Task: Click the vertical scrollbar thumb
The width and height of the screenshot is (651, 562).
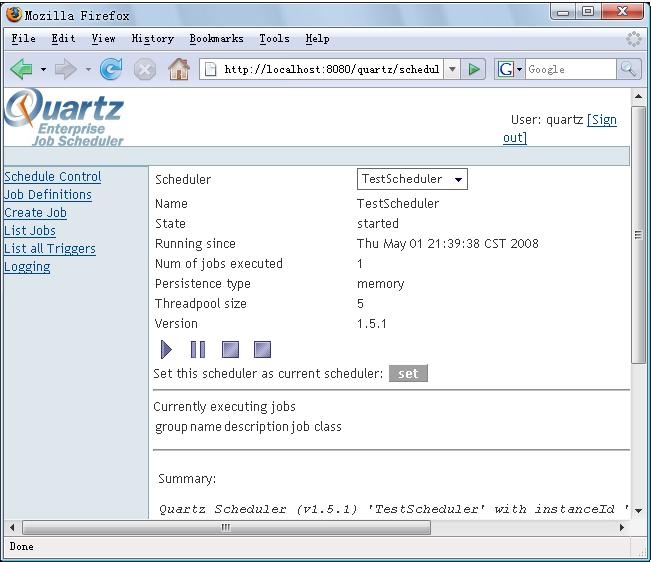Action: (639, 235)
